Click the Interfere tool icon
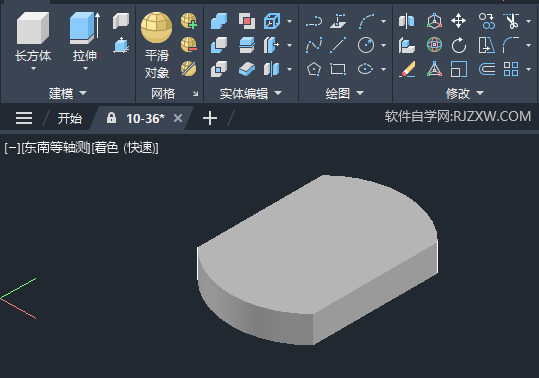This screenshot has height=378, width=539. [x=247, y=21]
